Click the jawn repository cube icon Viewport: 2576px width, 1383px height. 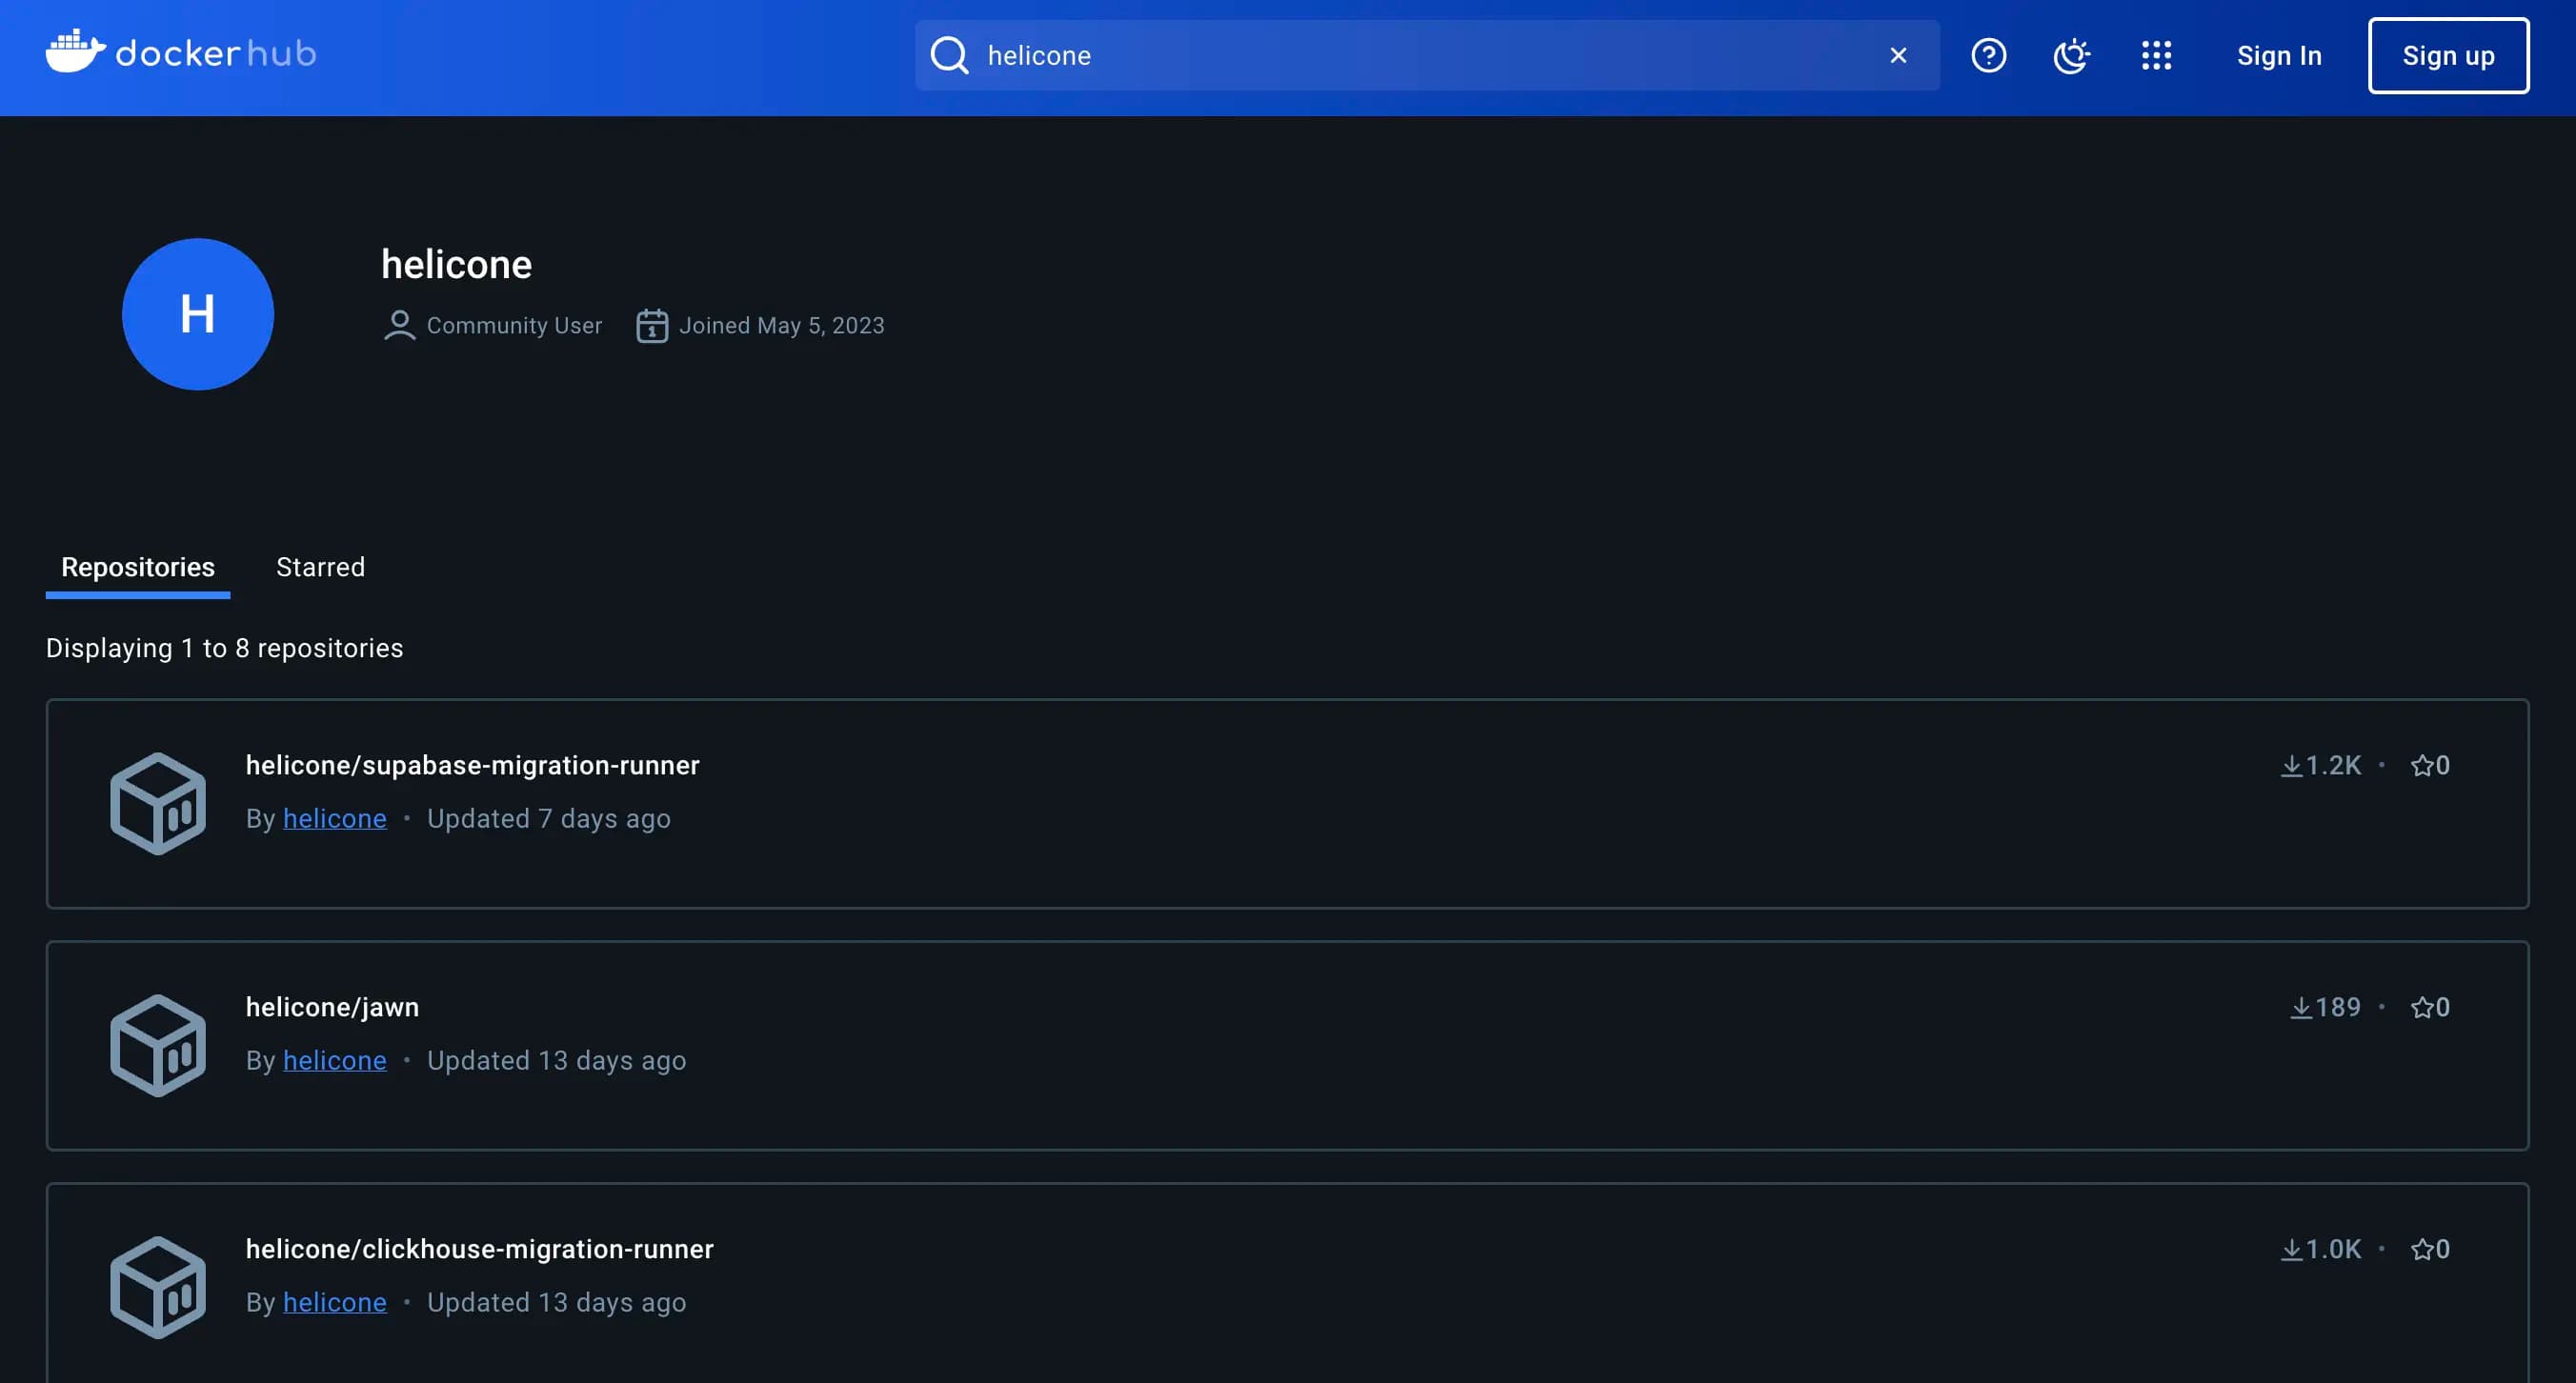[158, 1045]
